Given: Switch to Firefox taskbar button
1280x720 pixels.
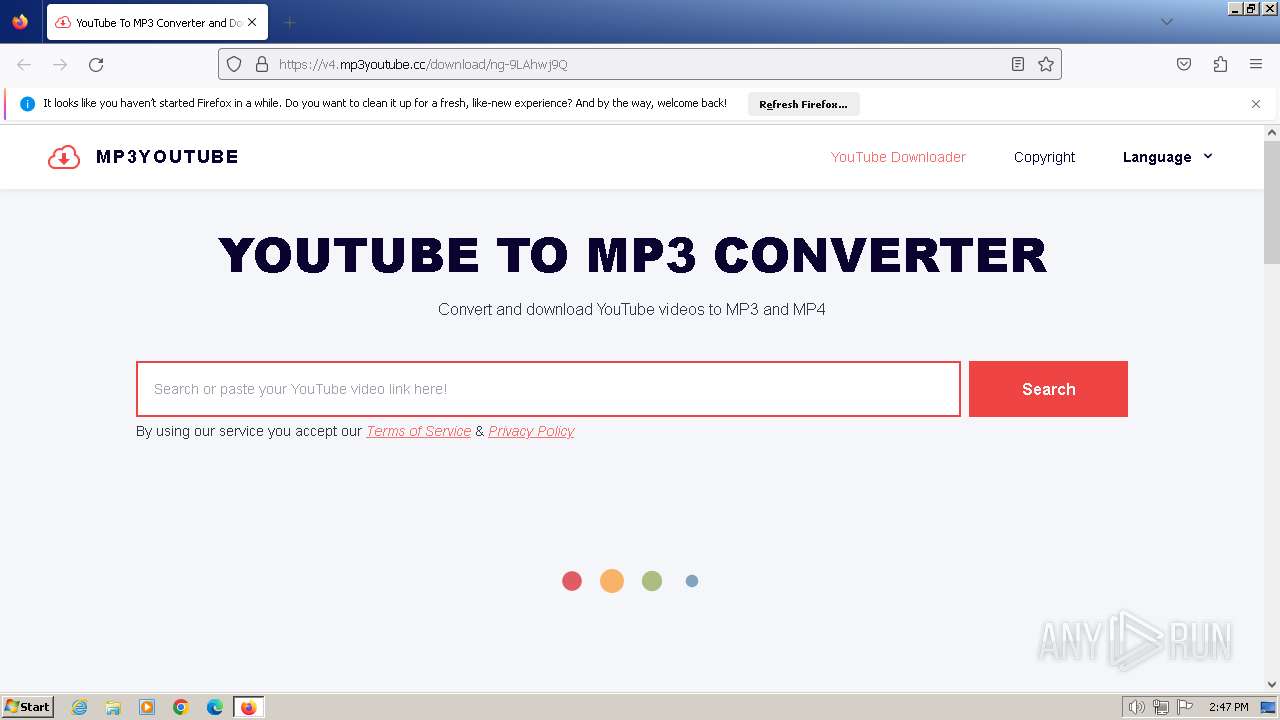Looking at the screenshot, I should coord(248,707).
